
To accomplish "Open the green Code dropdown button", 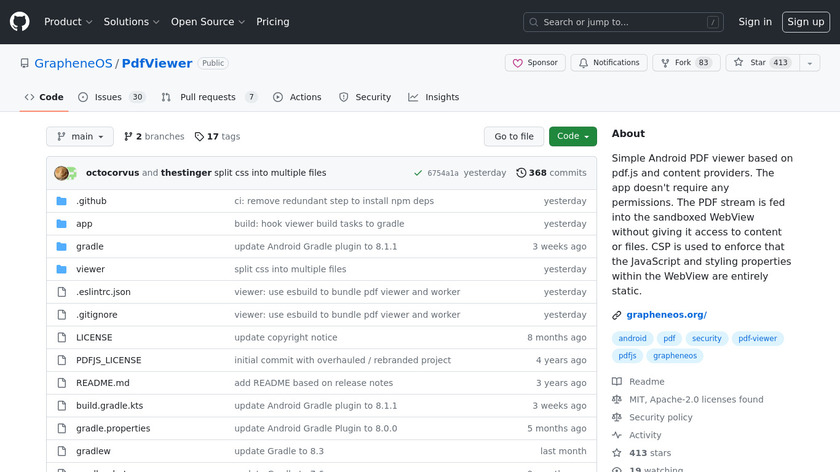I will click(x=573, y=137).
